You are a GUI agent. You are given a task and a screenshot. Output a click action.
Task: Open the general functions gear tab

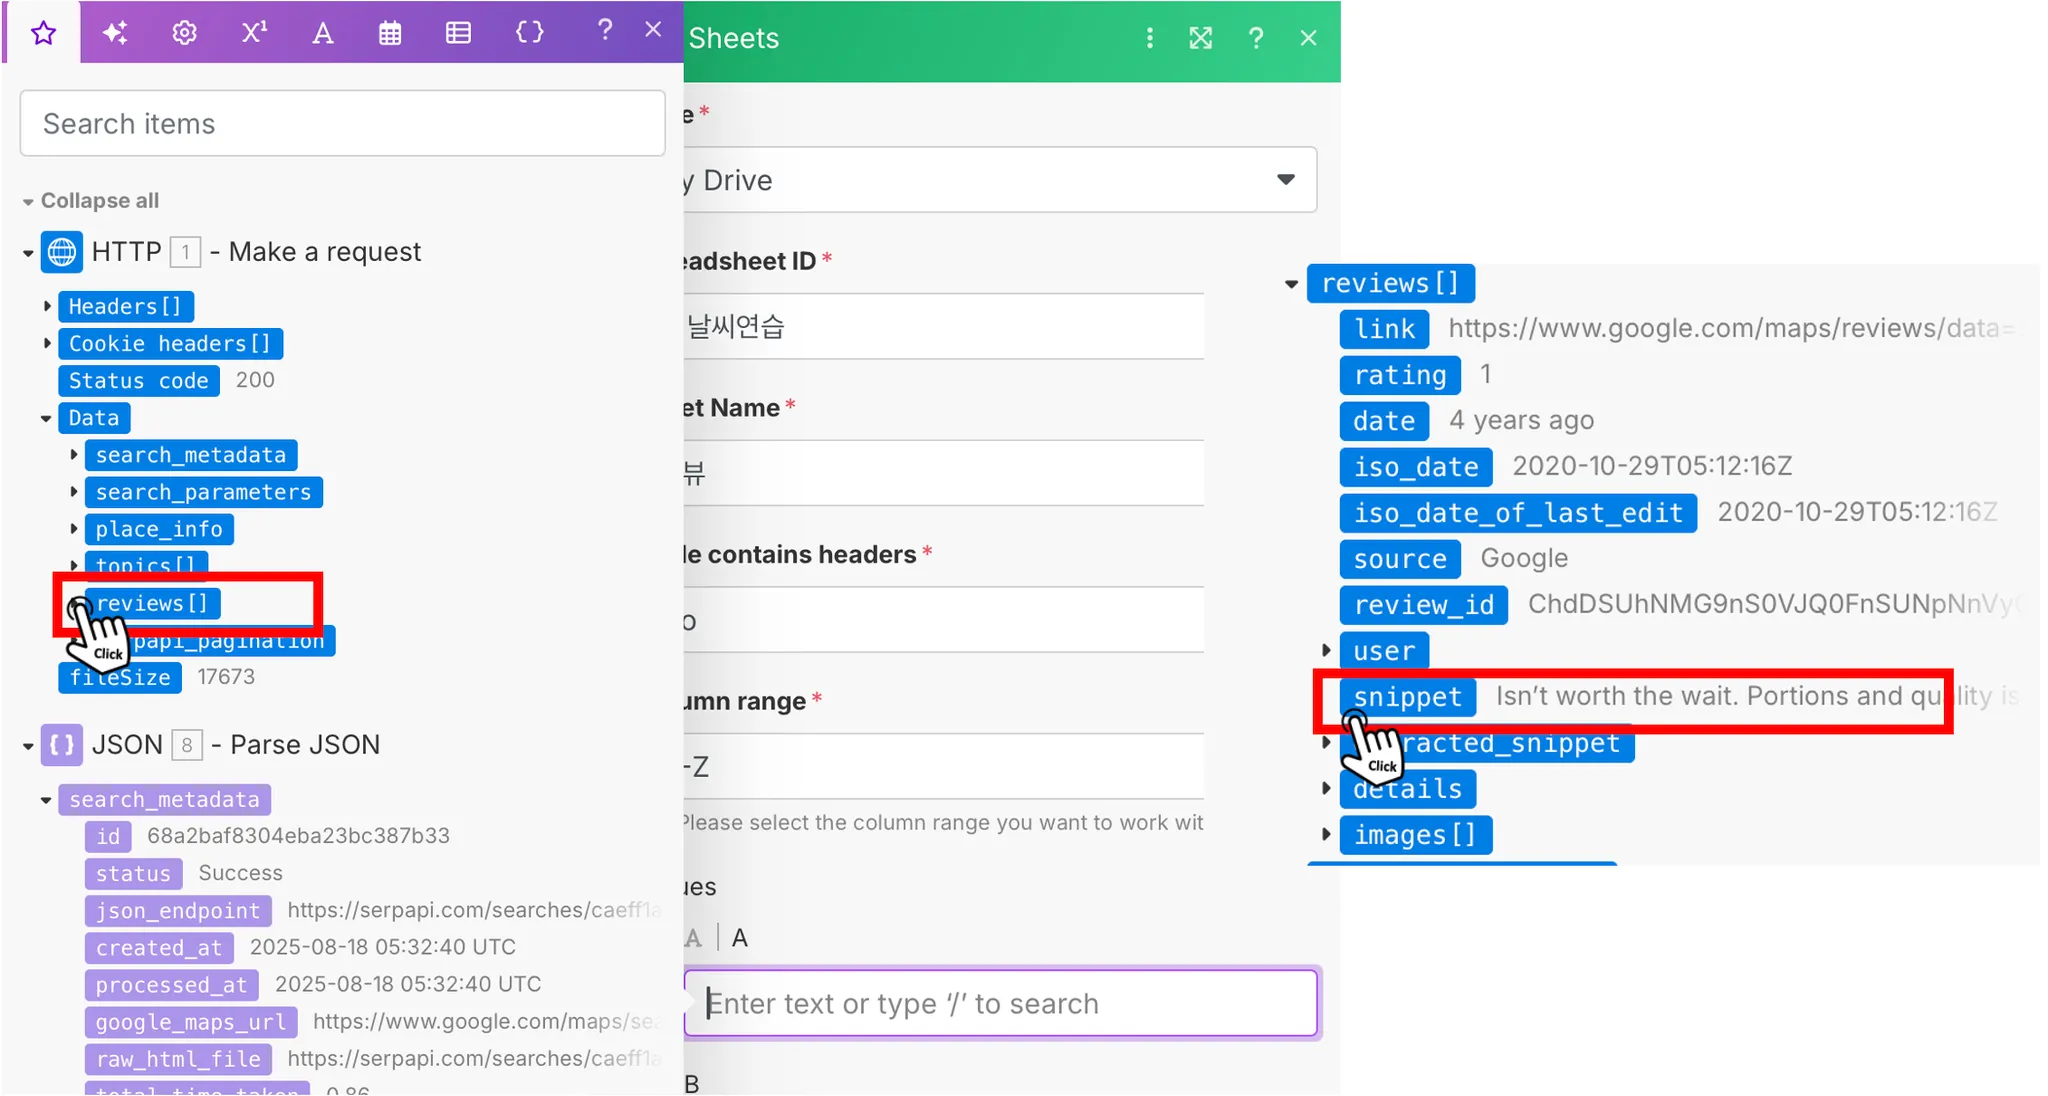pos(184,33)
